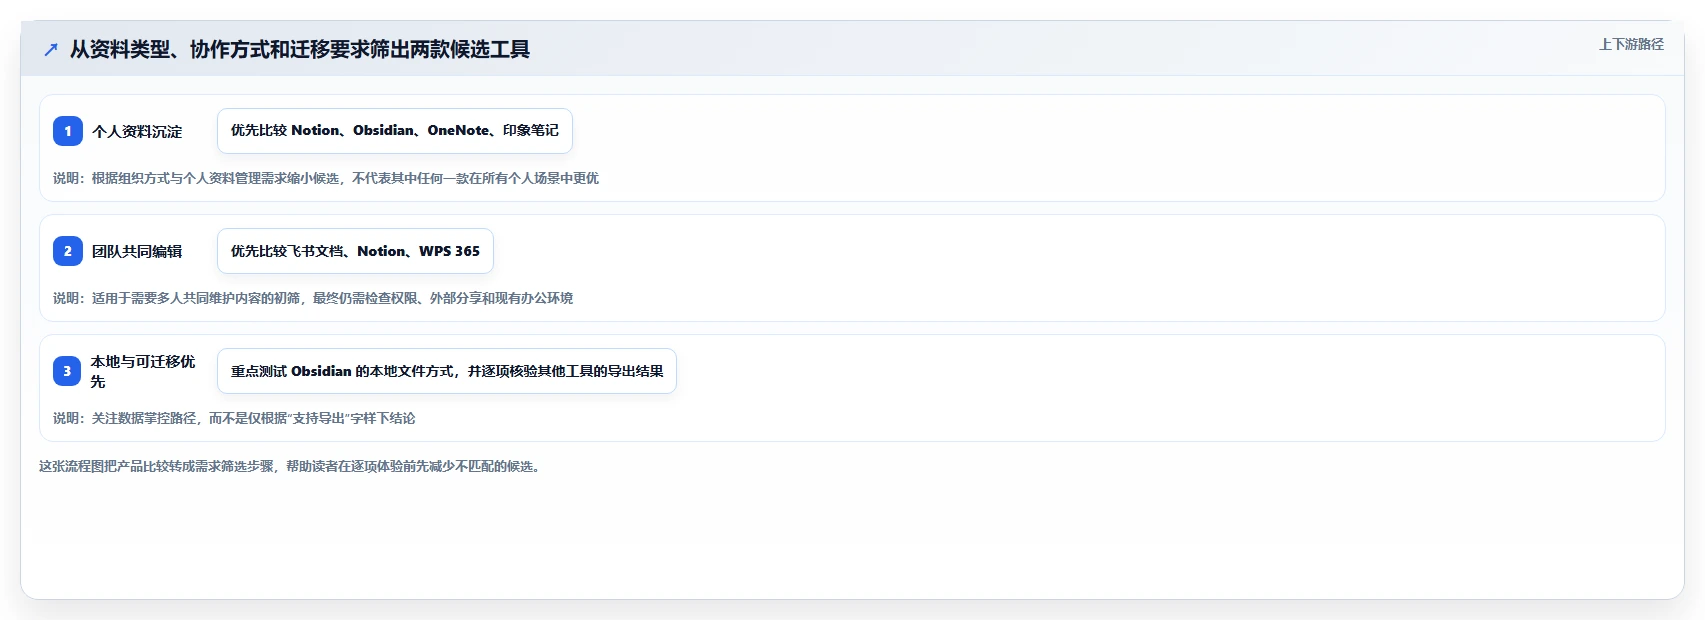Click the arrow icon beside the flowchart title
Image resolution: width=1705 pixels, height=620 pixels.
(51, 49)
